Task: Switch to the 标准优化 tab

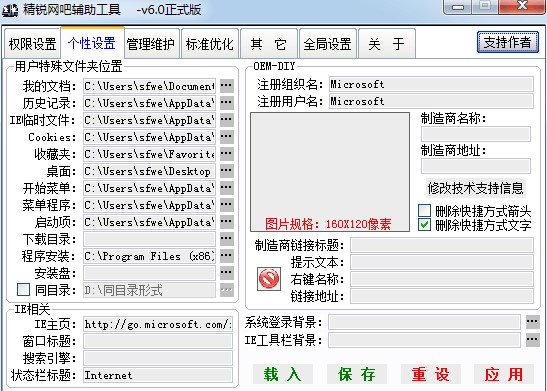Action: pyautogui.click(x=210, y=44)
